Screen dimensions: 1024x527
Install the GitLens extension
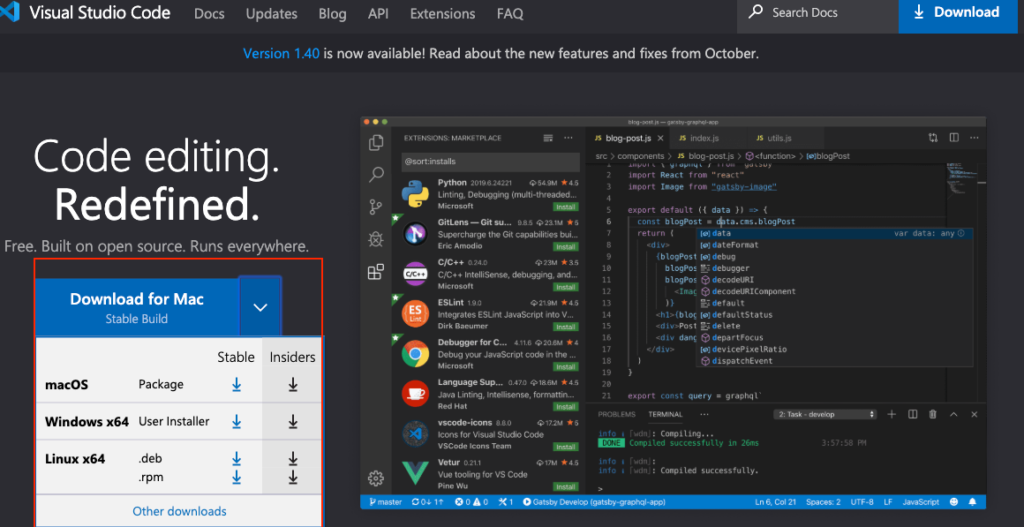tap(565, 246)
